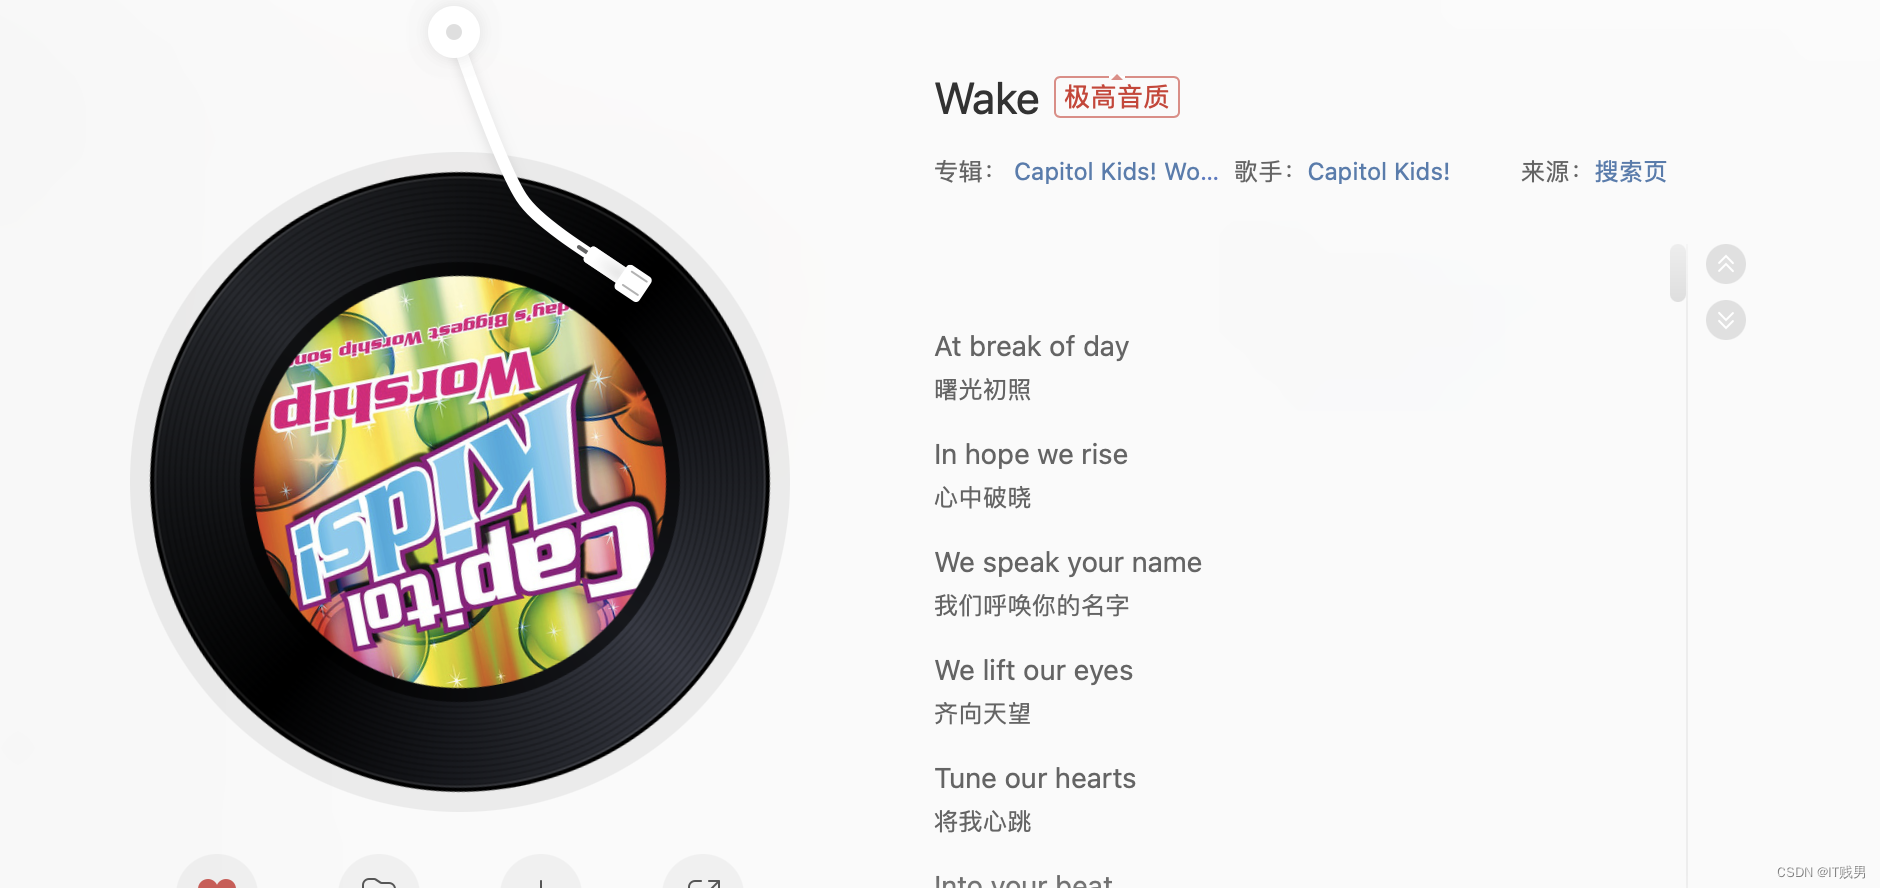Open the 极高音质 sound quality selector
This screenshot has width=1880, height=888.
point(1117,97)
